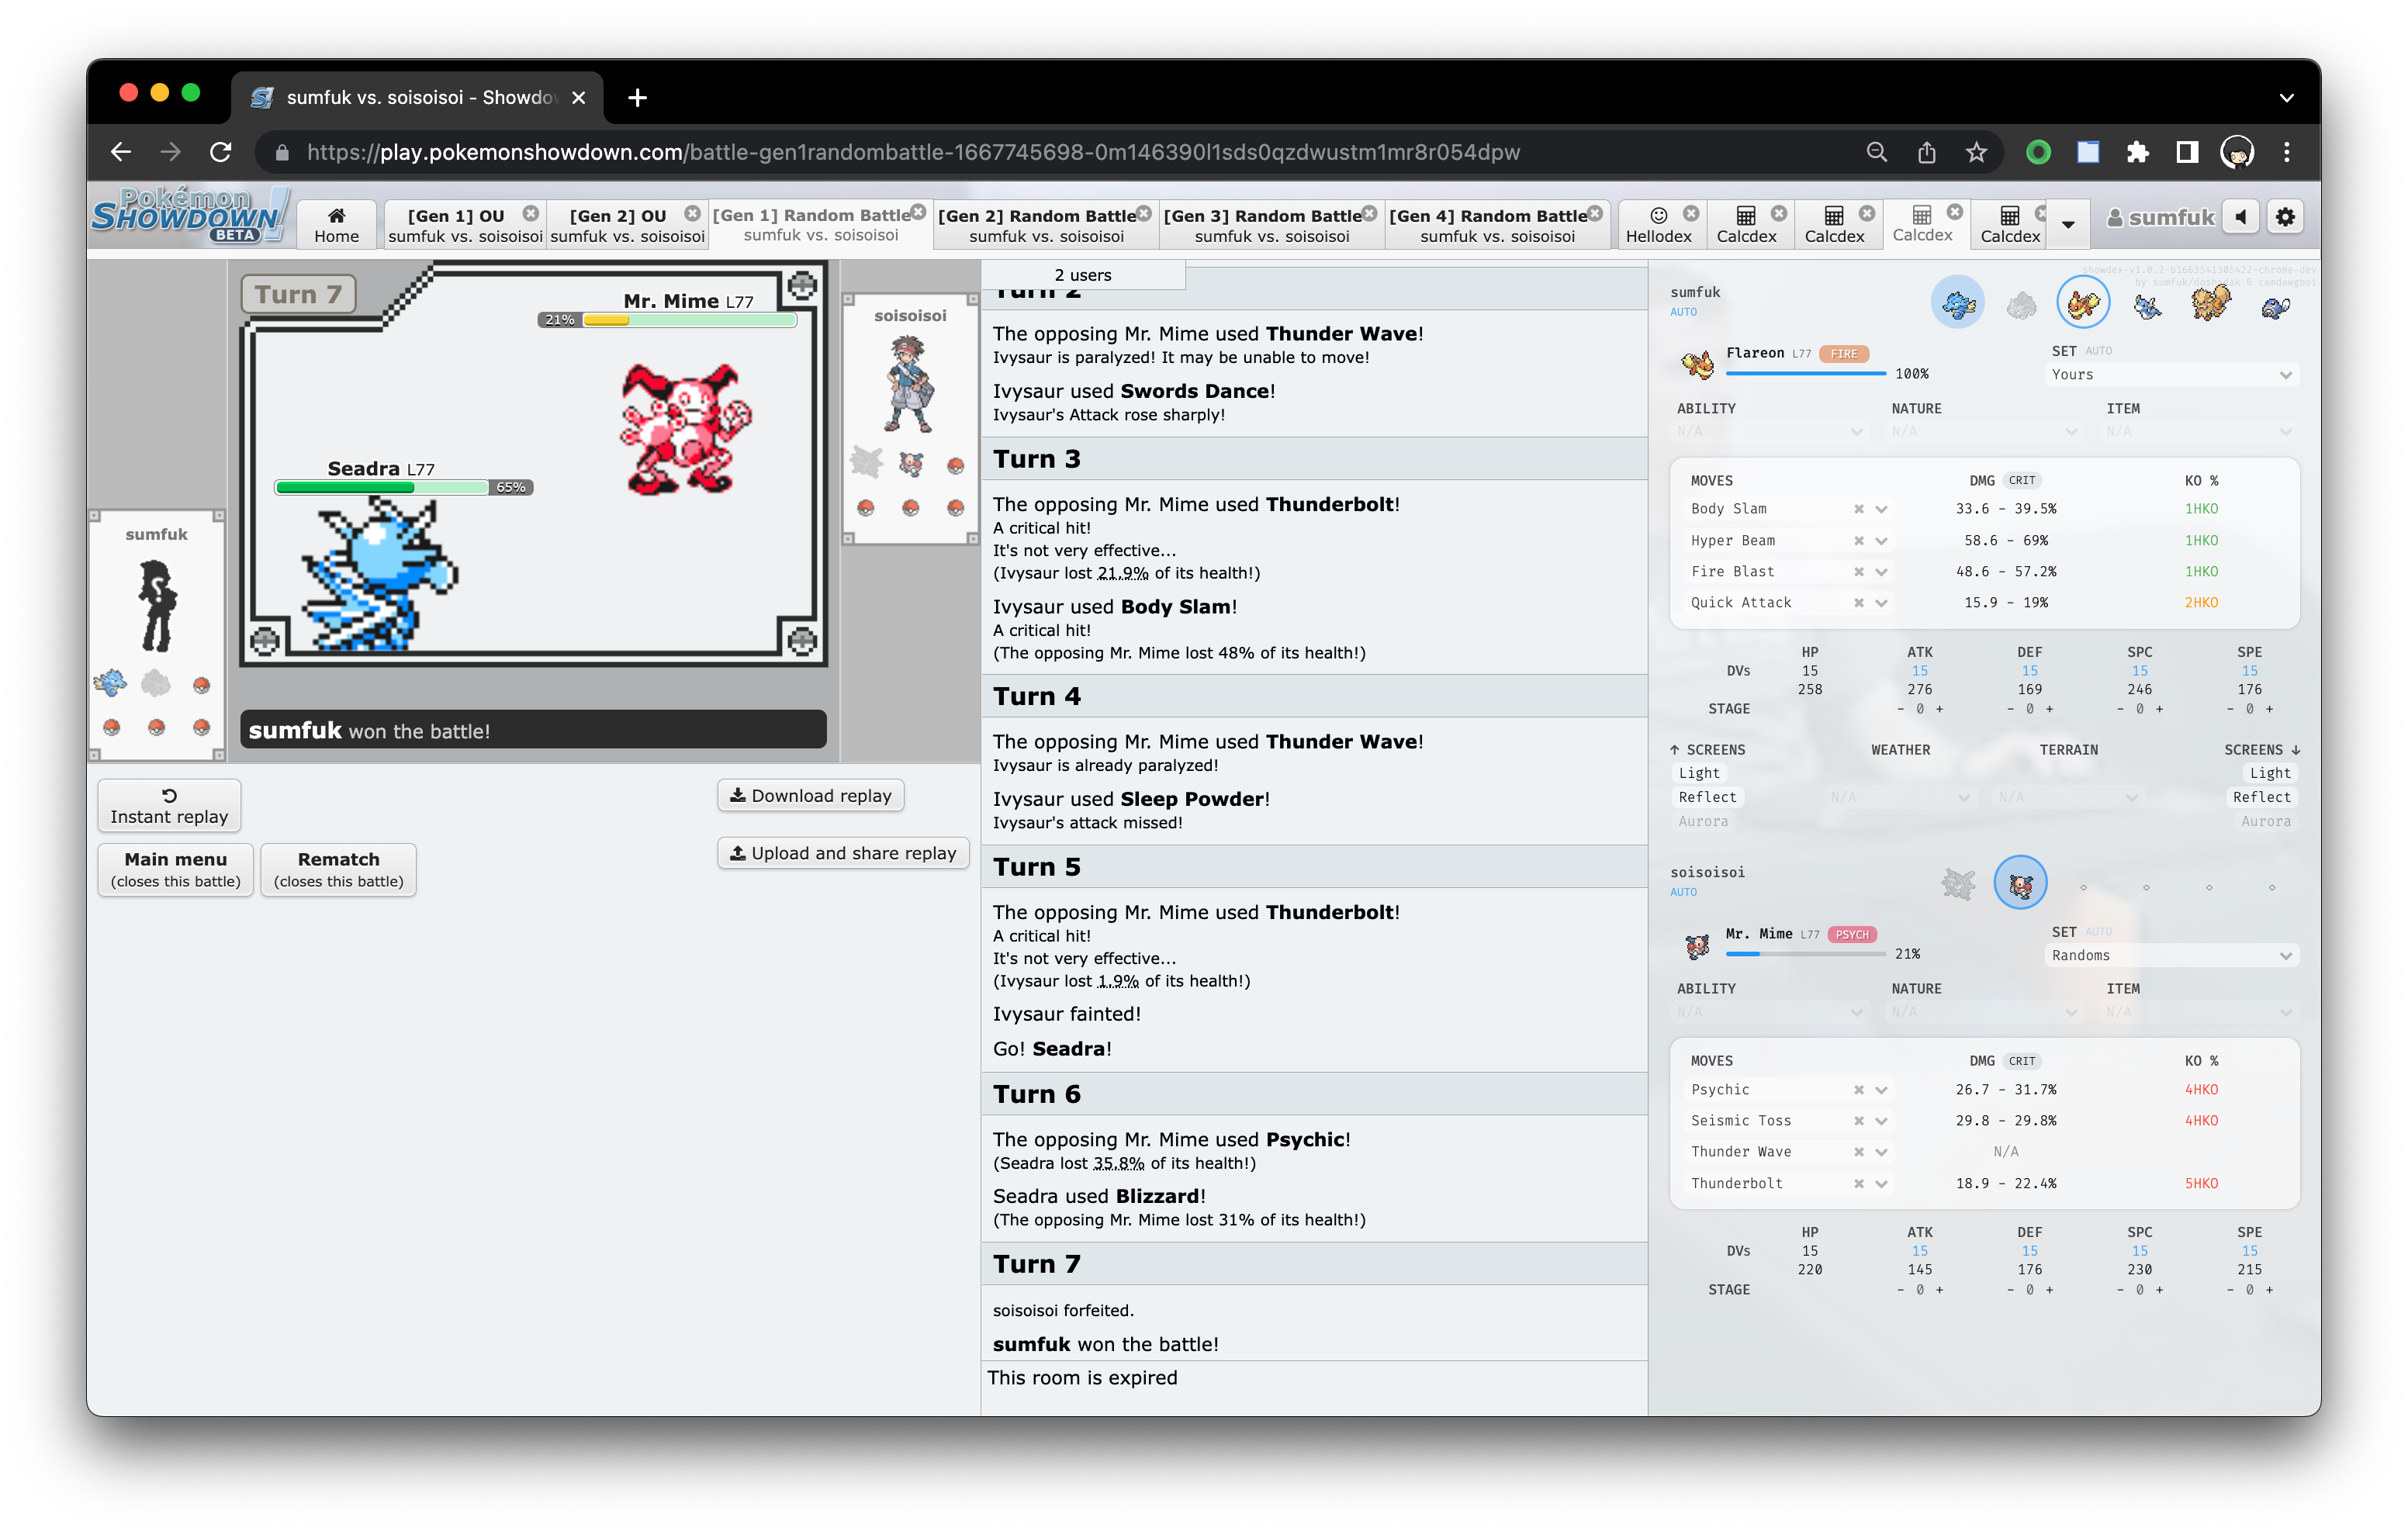Click the browser reload button
This screenshot has width=2408, height=1531.
pyautogui.click(x=221, y=152)
